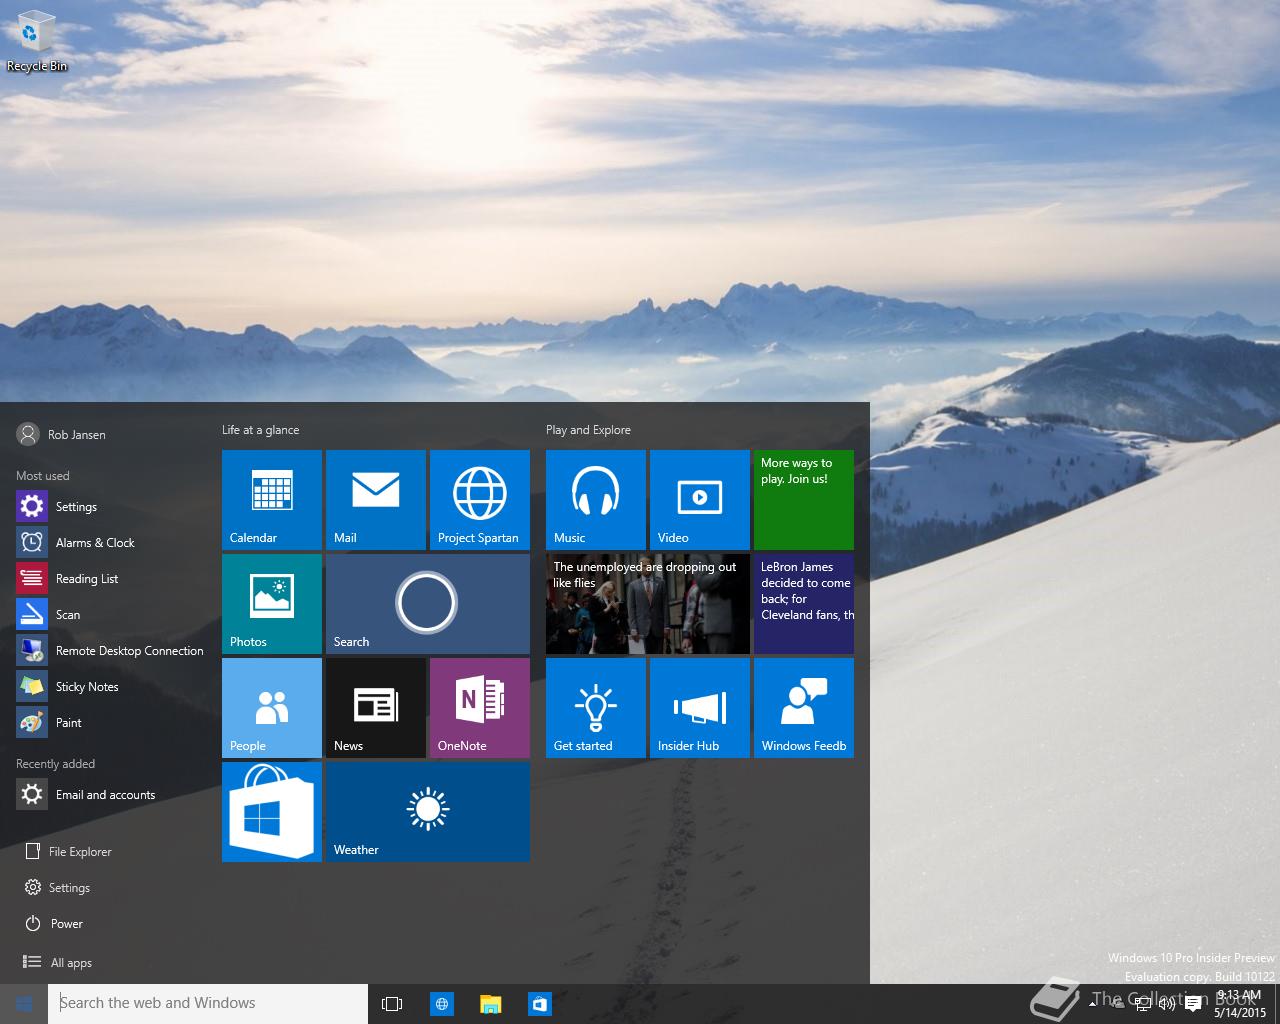
Task: Click the clock showing 9:13 AM
Action: point(1240,1004)
